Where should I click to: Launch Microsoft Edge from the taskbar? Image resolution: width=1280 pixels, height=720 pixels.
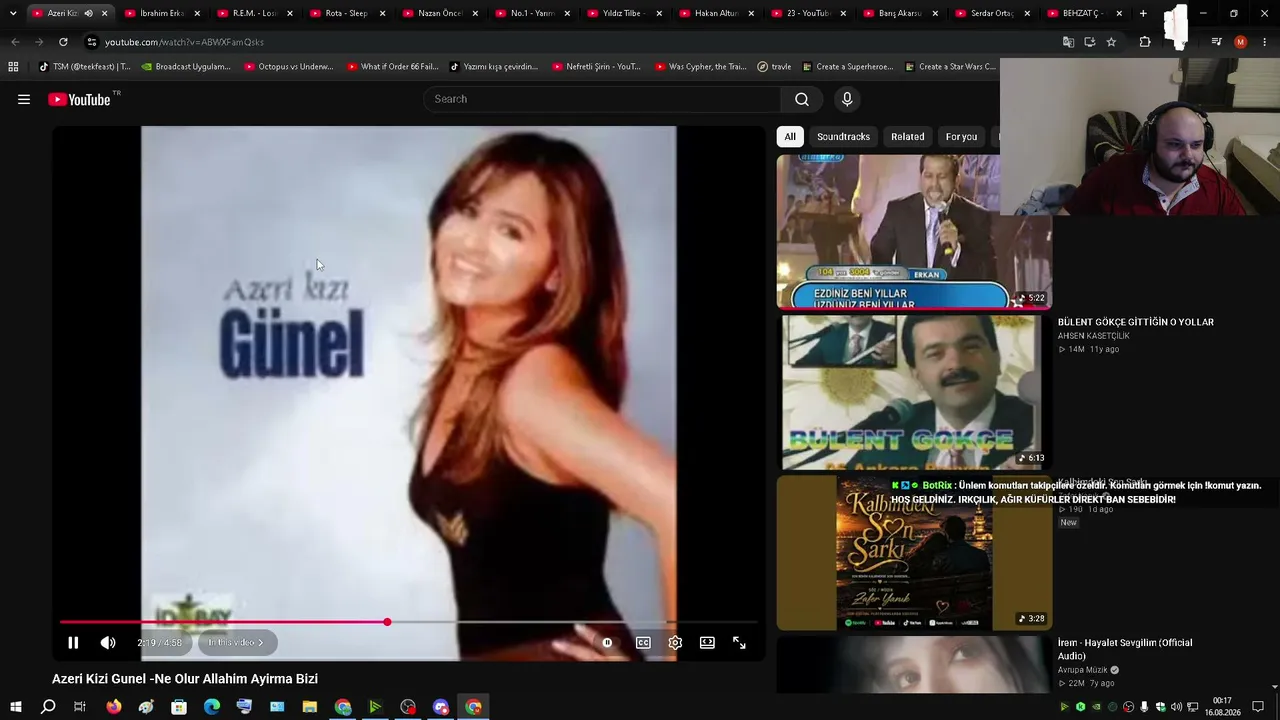212,707
